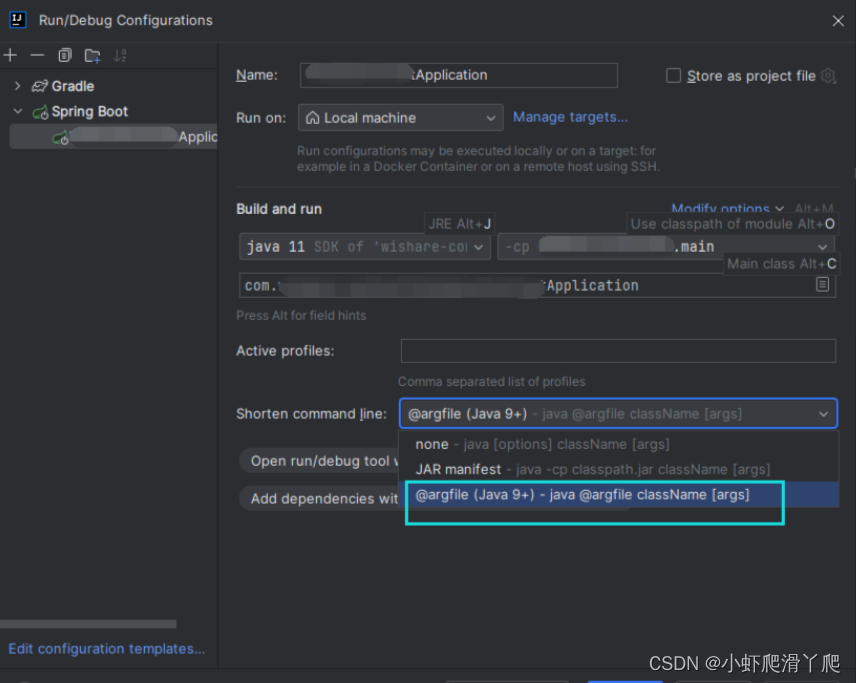The height and width of the screenshot is (683, 856).
Task: Remove configuration with minus icon
Action: pyautogui.click(x=37, y=55)
